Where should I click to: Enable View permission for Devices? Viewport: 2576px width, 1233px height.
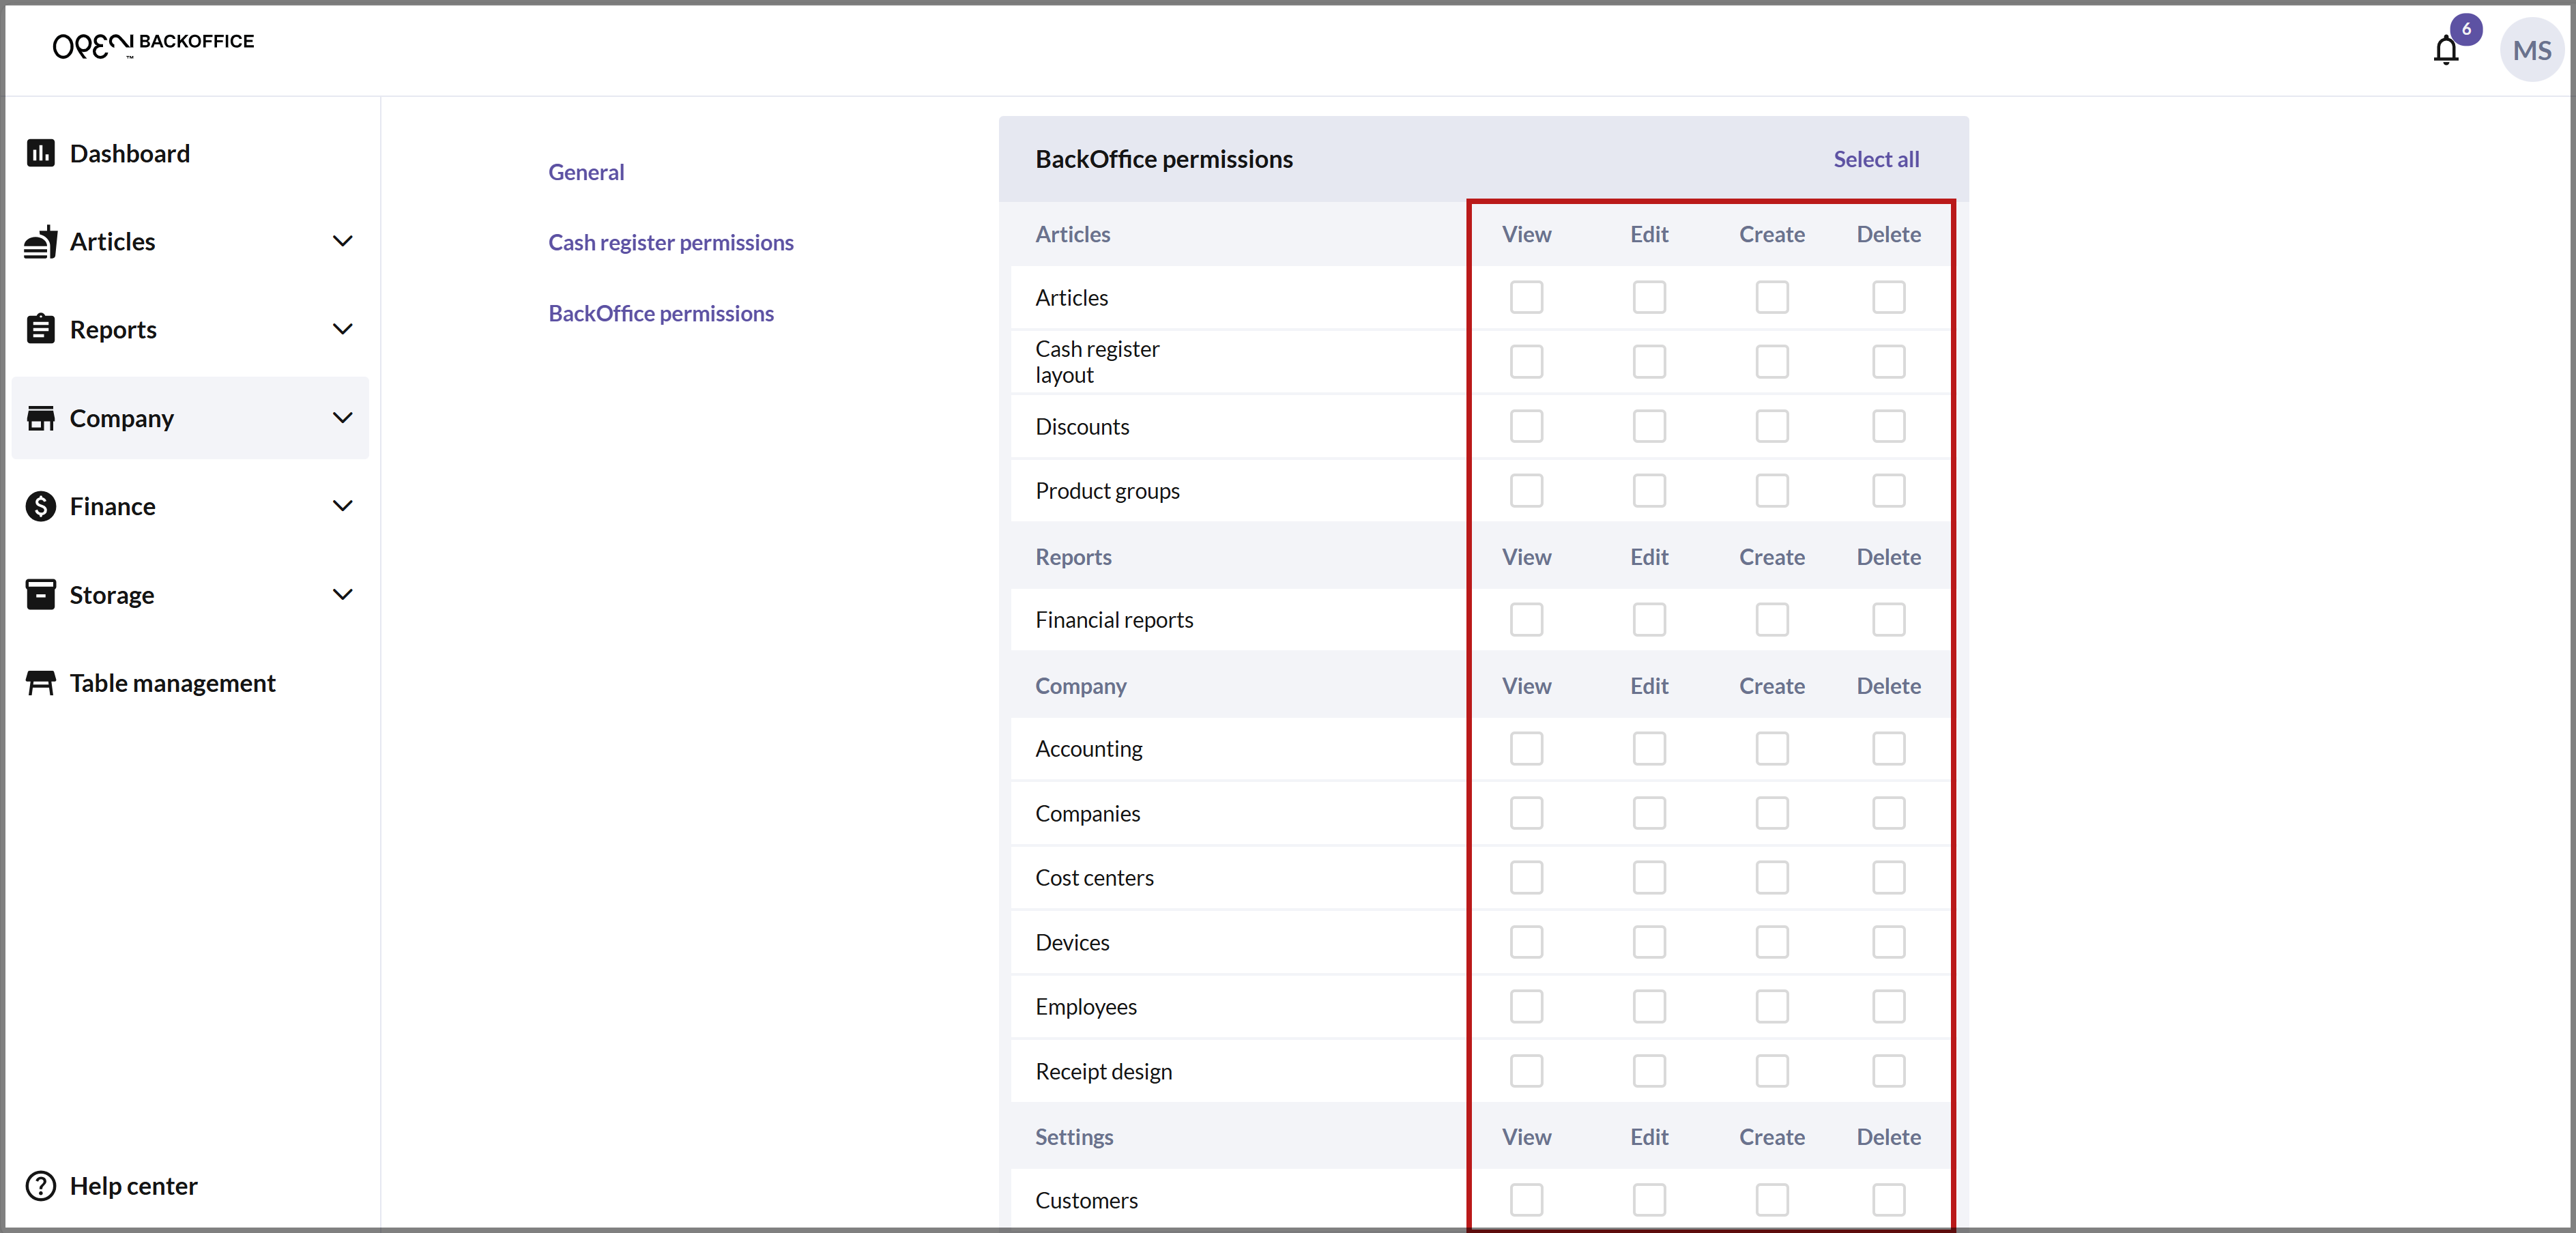click(1526, 942)
